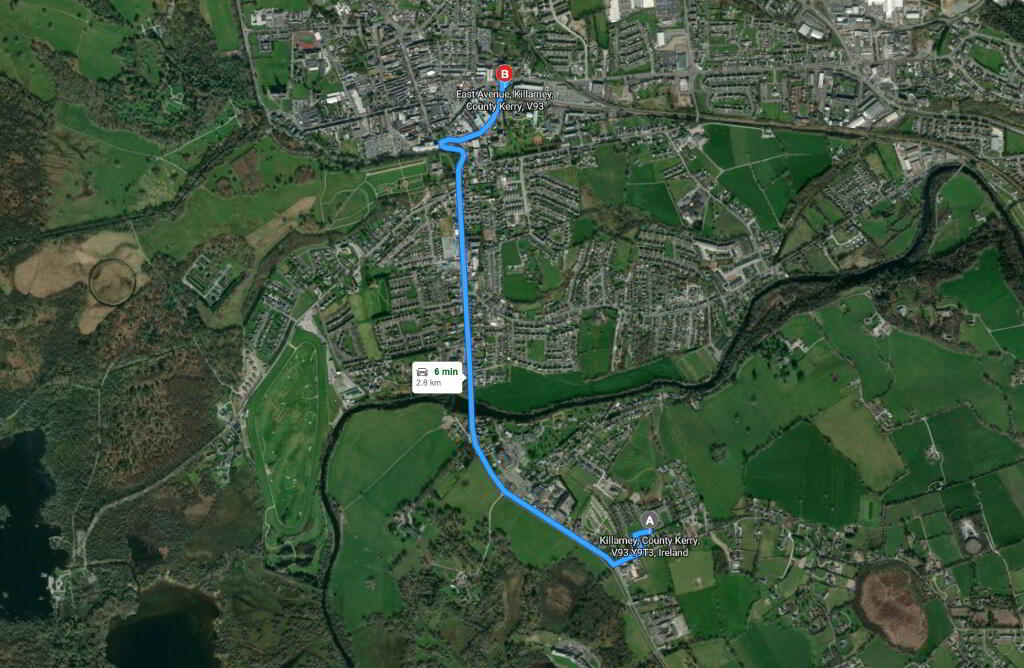Click the 2.8 km distance text
The height and width of the screenshot is (668, 1024).
pos(428,383)
